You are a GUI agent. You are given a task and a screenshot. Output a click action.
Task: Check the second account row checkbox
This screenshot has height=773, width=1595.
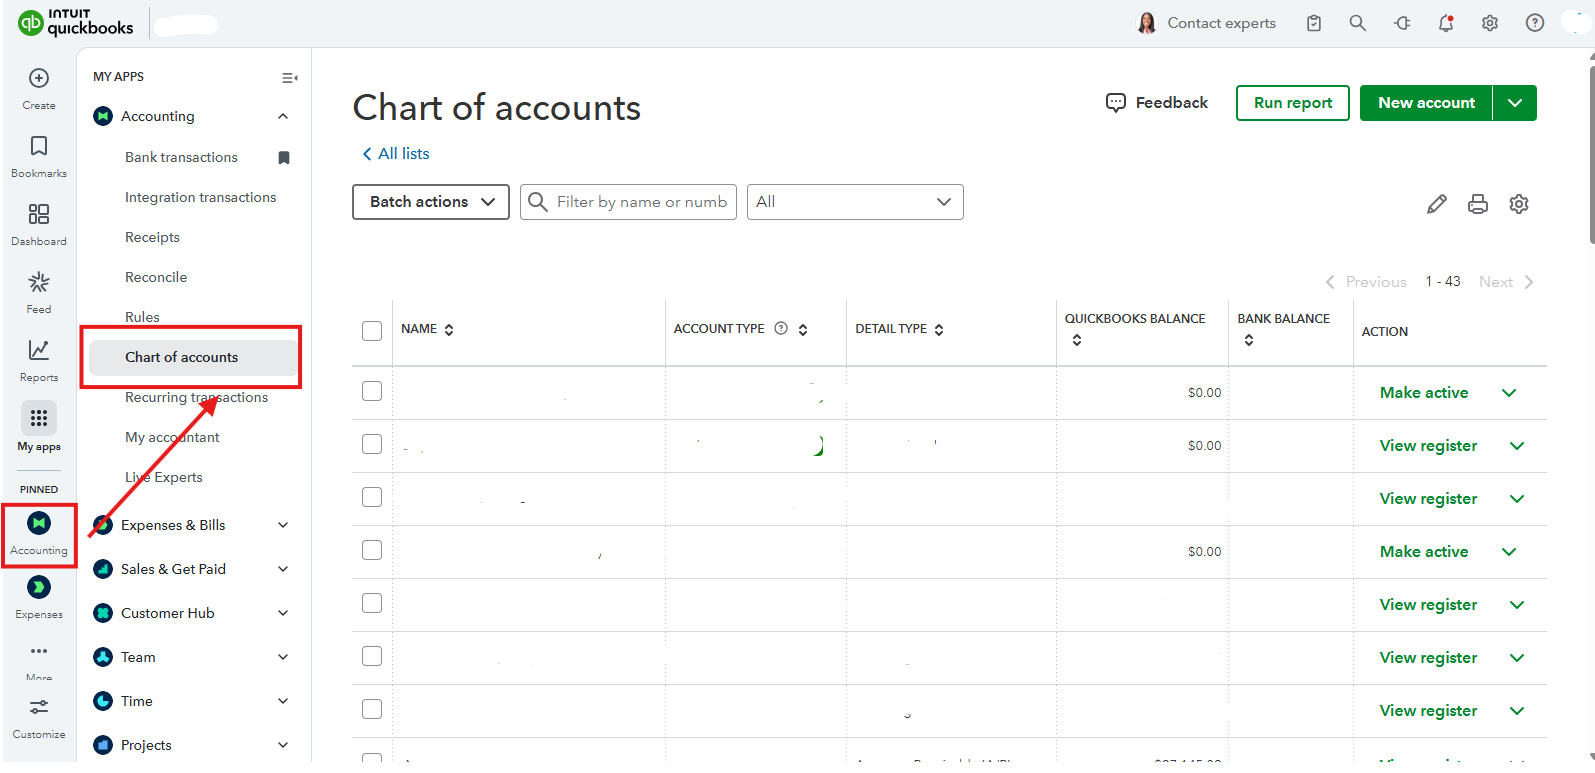click(x=372, y=444)
